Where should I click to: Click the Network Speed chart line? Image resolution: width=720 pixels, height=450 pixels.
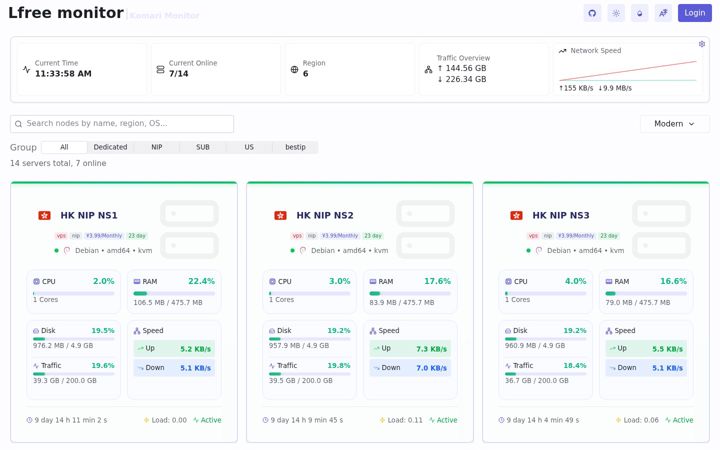tap(628, 71)
